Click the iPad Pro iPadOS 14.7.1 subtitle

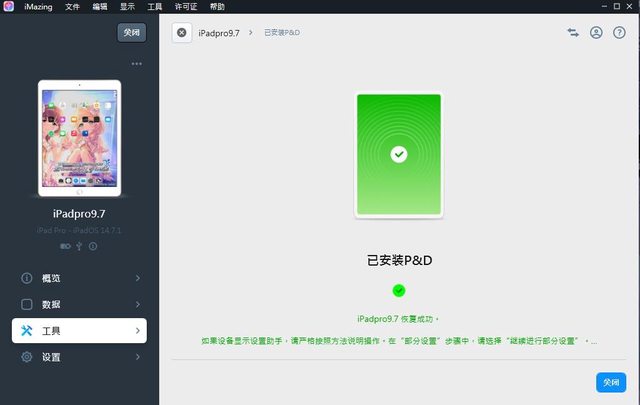tap(79, 230)
